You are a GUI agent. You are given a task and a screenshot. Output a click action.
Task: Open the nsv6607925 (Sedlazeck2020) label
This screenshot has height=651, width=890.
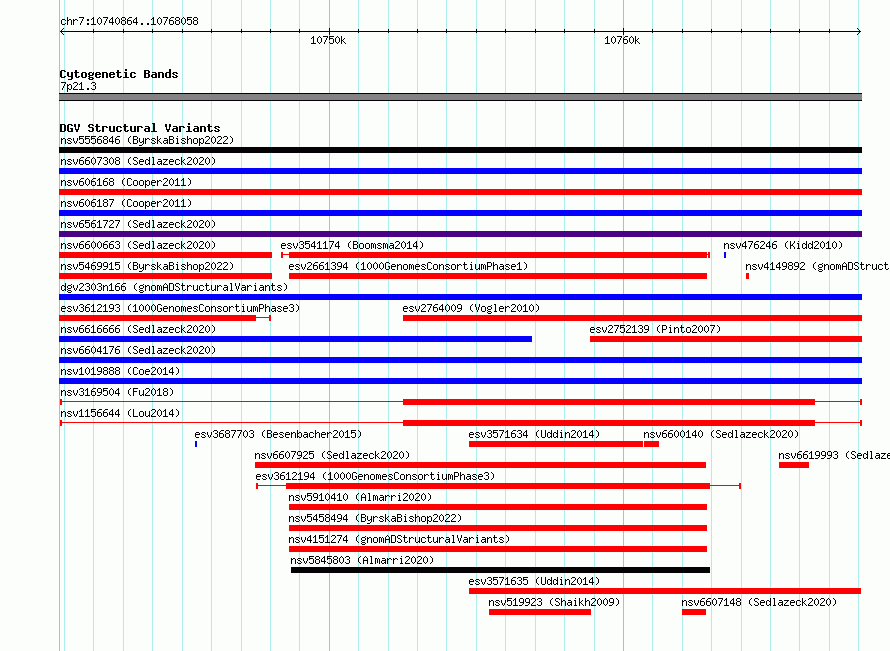[332, 455]
